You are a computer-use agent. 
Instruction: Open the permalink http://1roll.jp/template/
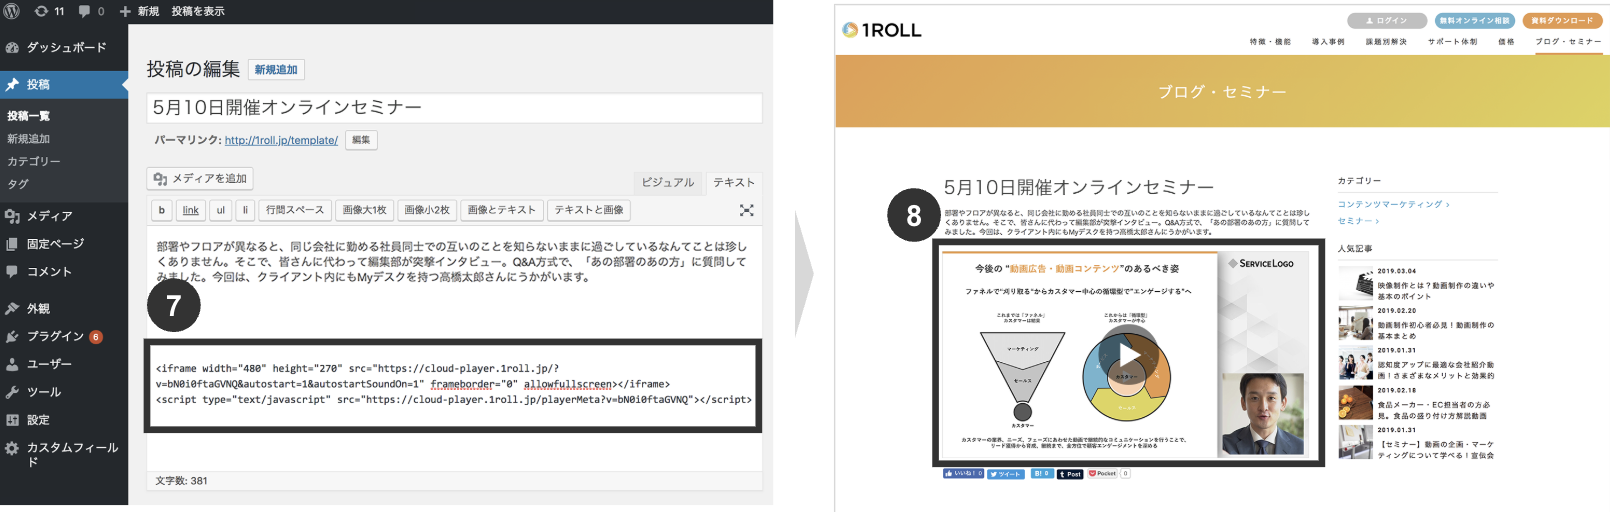281,141
